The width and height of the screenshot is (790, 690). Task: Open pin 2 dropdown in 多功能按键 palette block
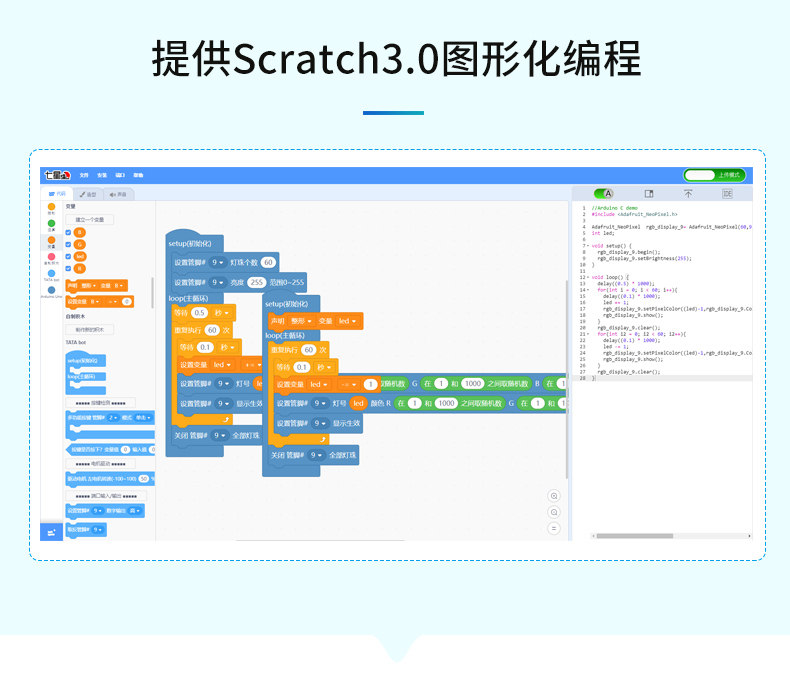click(x=113, y=418)
